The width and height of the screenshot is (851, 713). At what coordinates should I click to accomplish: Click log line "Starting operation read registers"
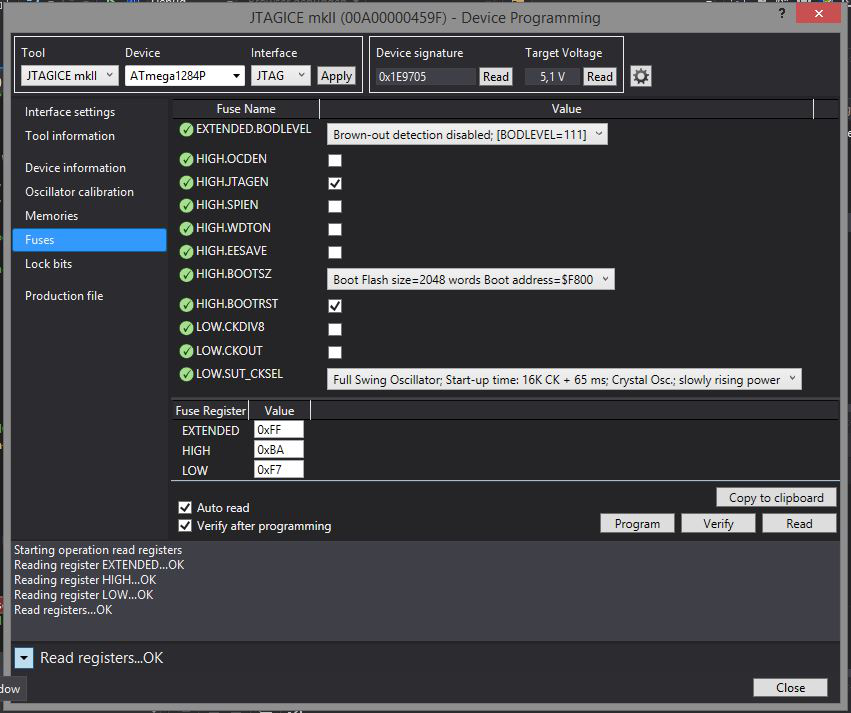[x=98, y=550]
